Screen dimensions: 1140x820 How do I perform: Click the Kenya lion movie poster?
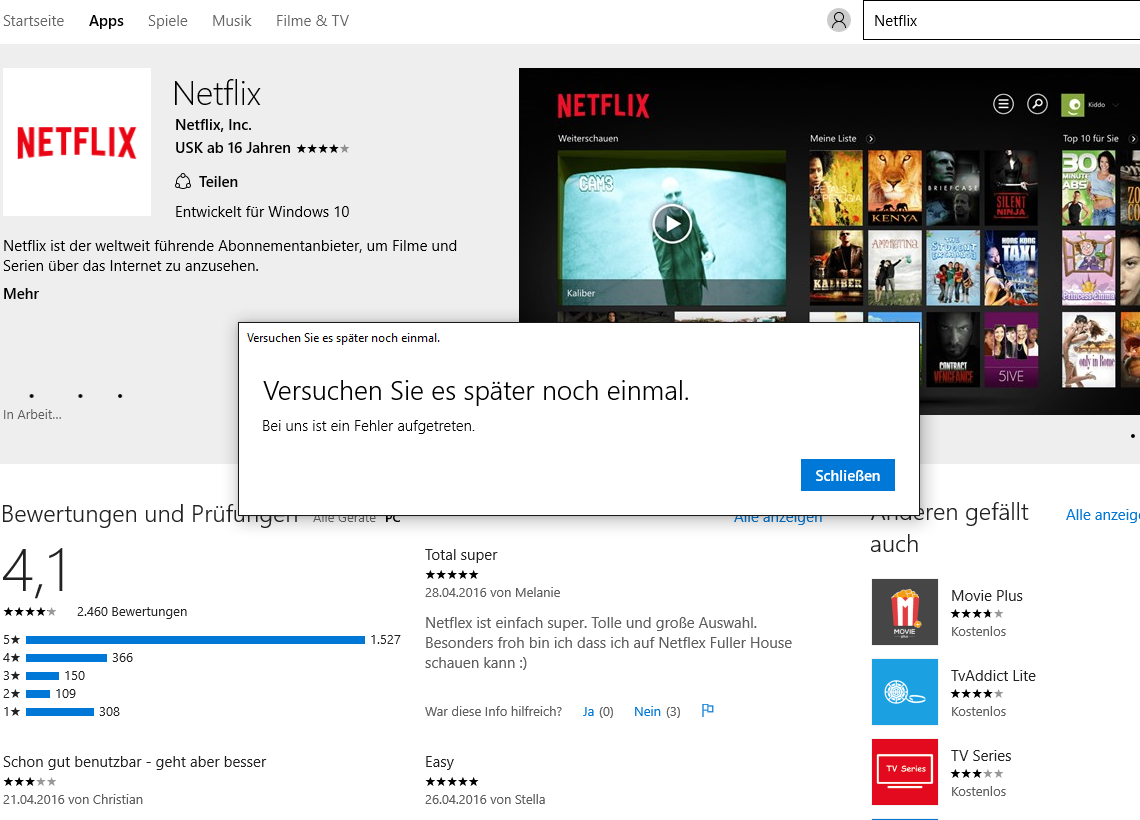pos(894,188)
